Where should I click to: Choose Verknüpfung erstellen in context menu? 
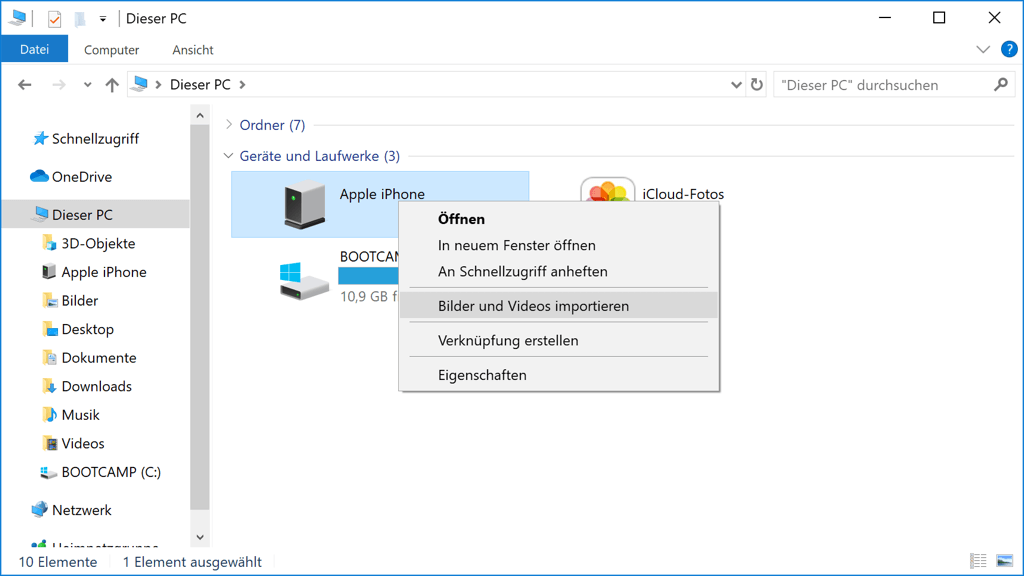[559, 340]
